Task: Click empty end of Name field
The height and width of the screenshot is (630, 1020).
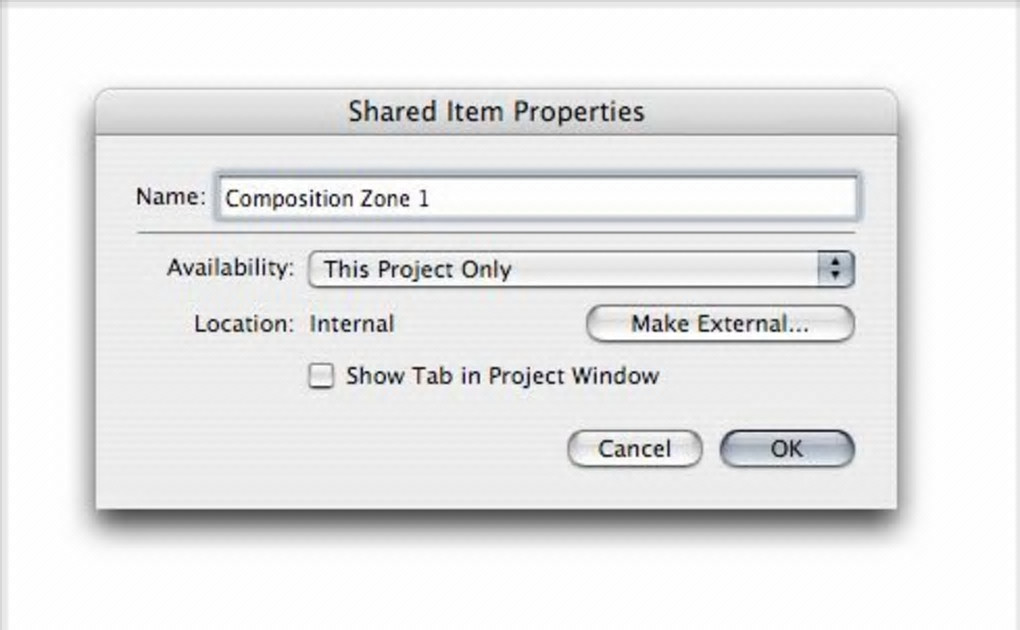Action: pos(700,198)
